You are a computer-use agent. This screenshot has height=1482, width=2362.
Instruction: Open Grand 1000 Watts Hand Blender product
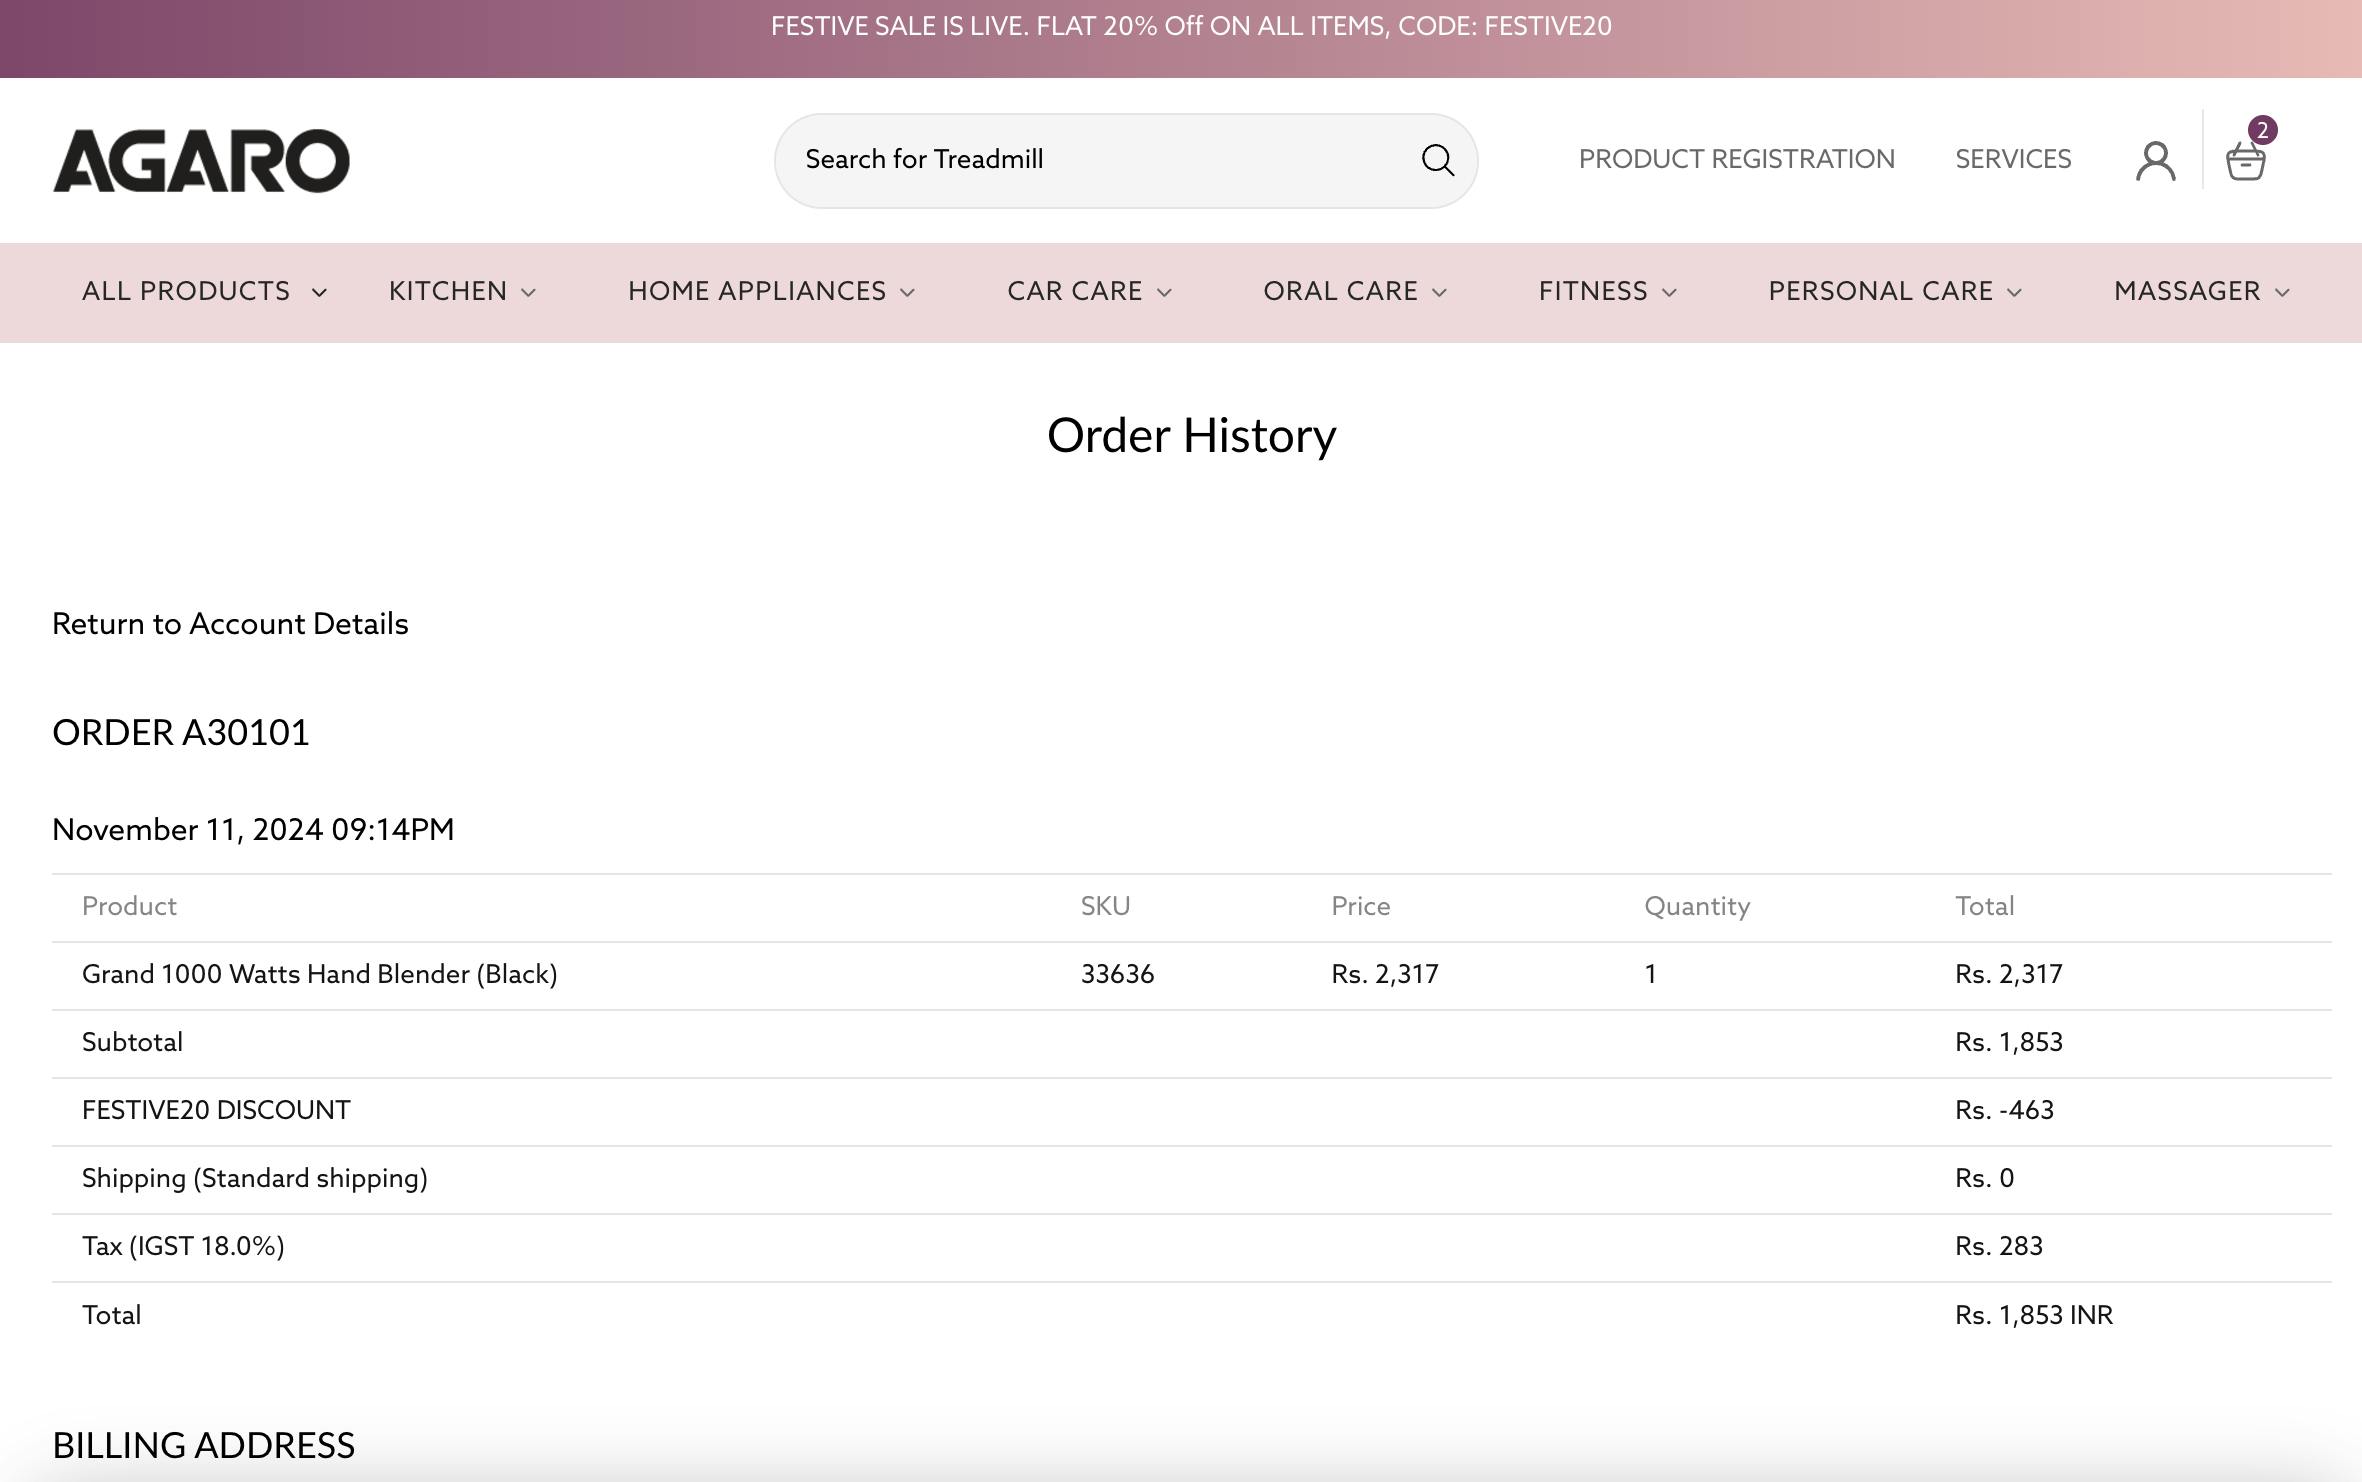pos(319,974)
